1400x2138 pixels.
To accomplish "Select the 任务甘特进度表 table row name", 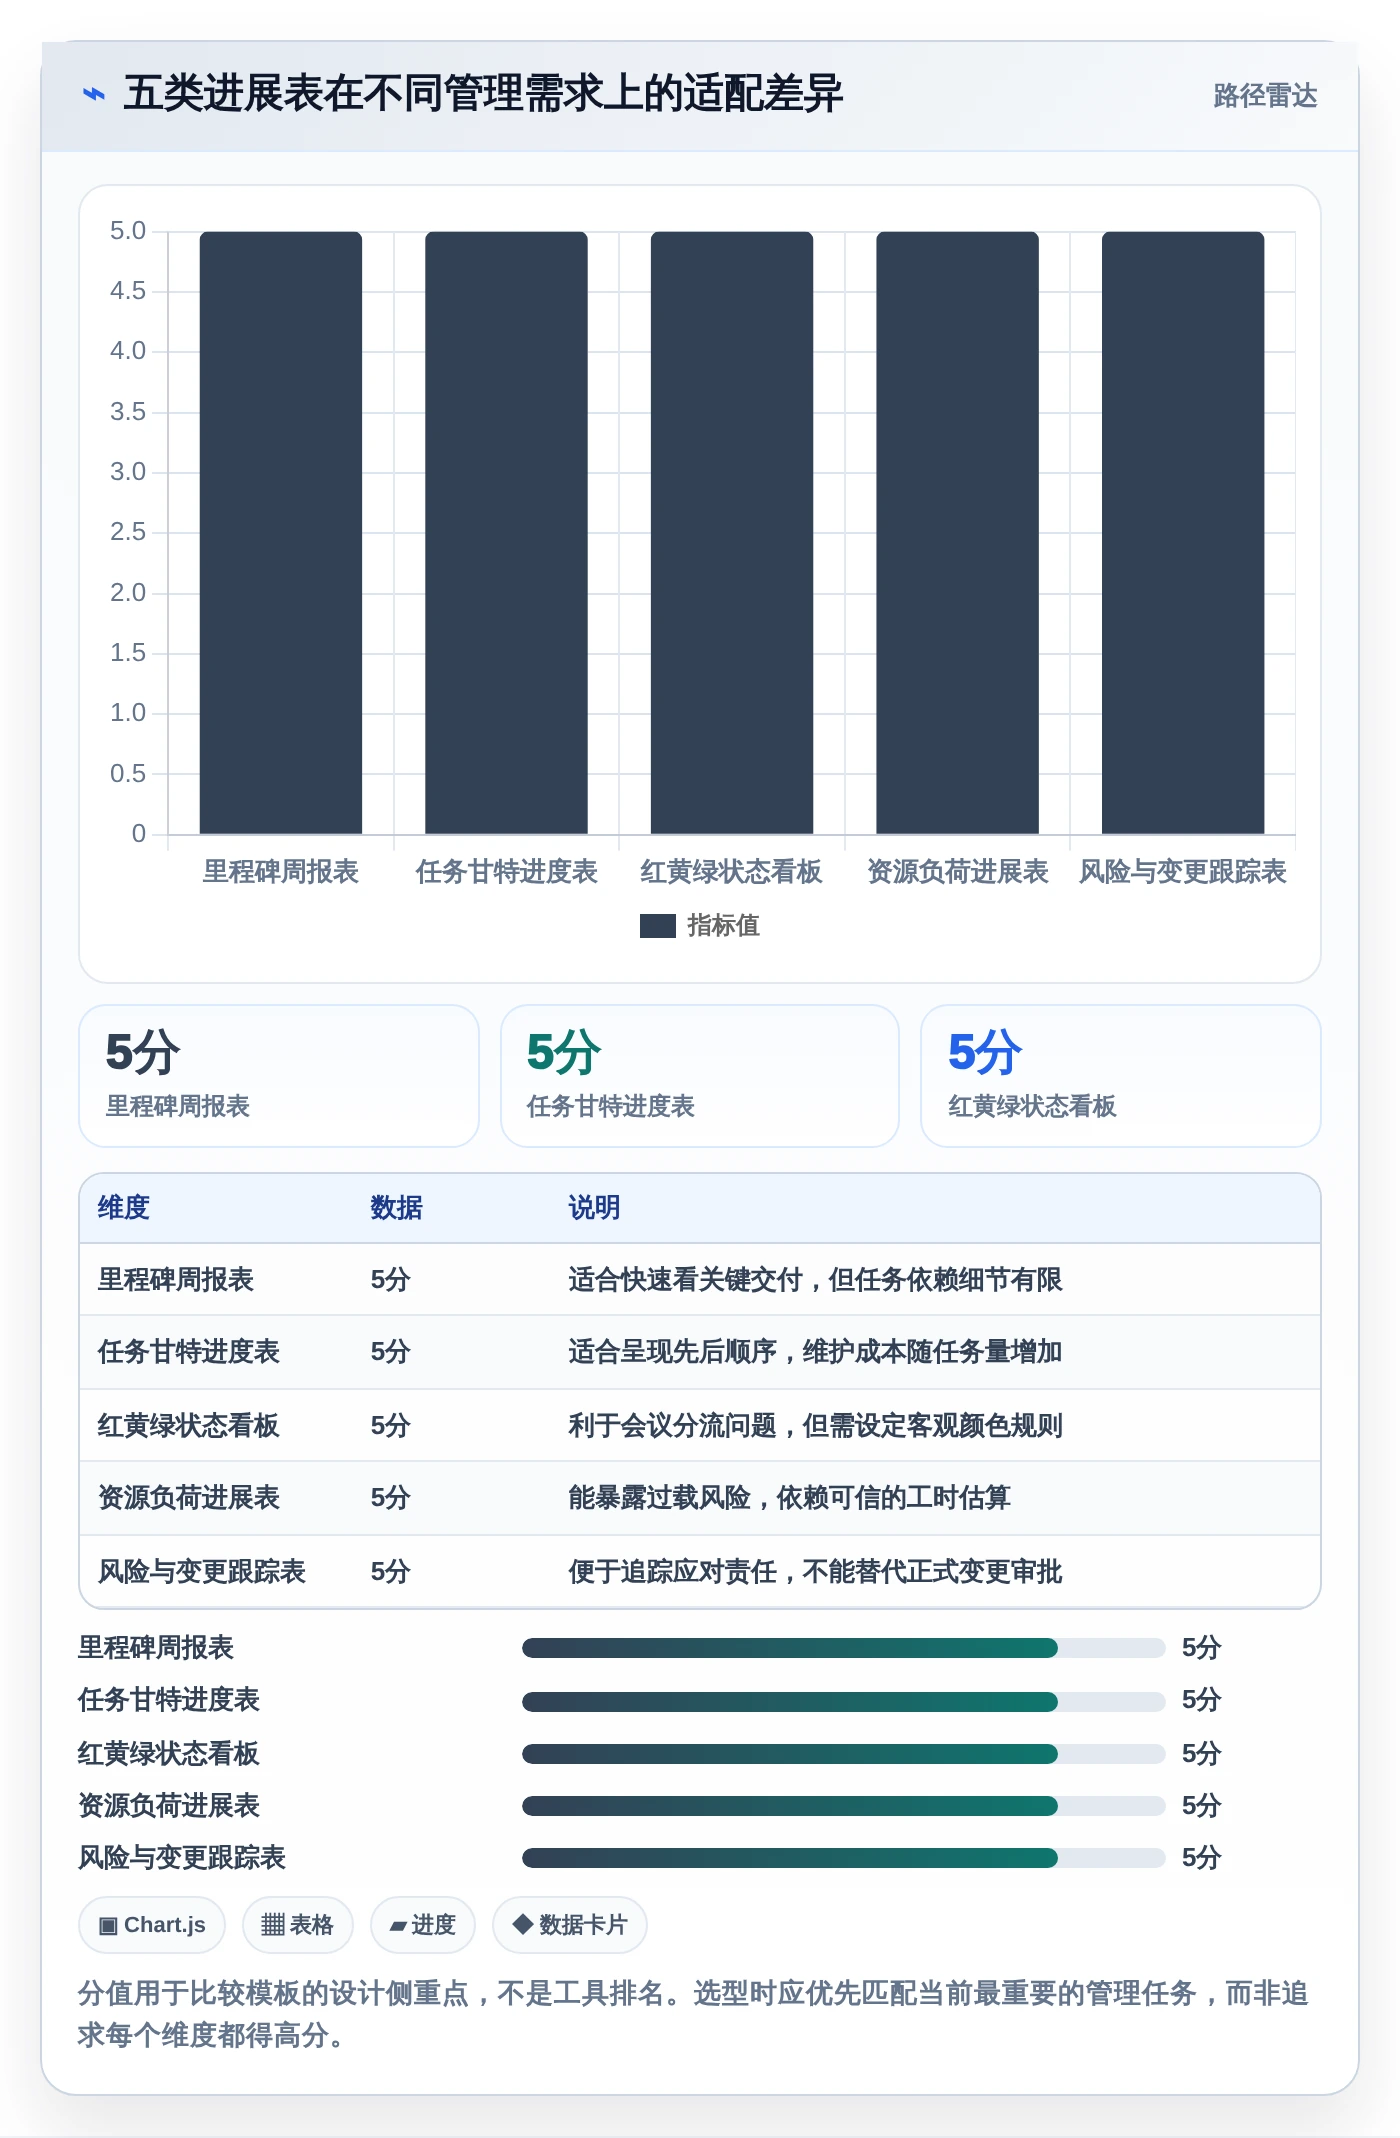I will (189, 1352).
